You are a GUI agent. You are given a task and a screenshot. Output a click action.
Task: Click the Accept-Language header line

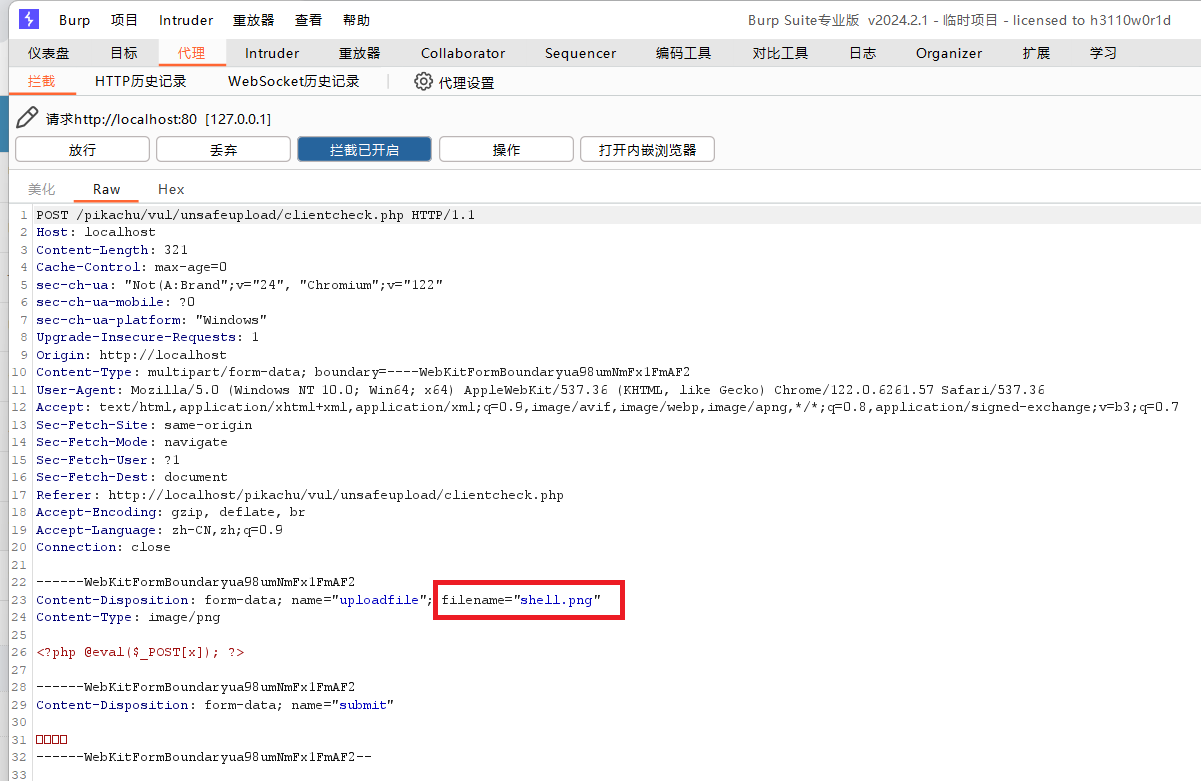click(x=159, y=530)
